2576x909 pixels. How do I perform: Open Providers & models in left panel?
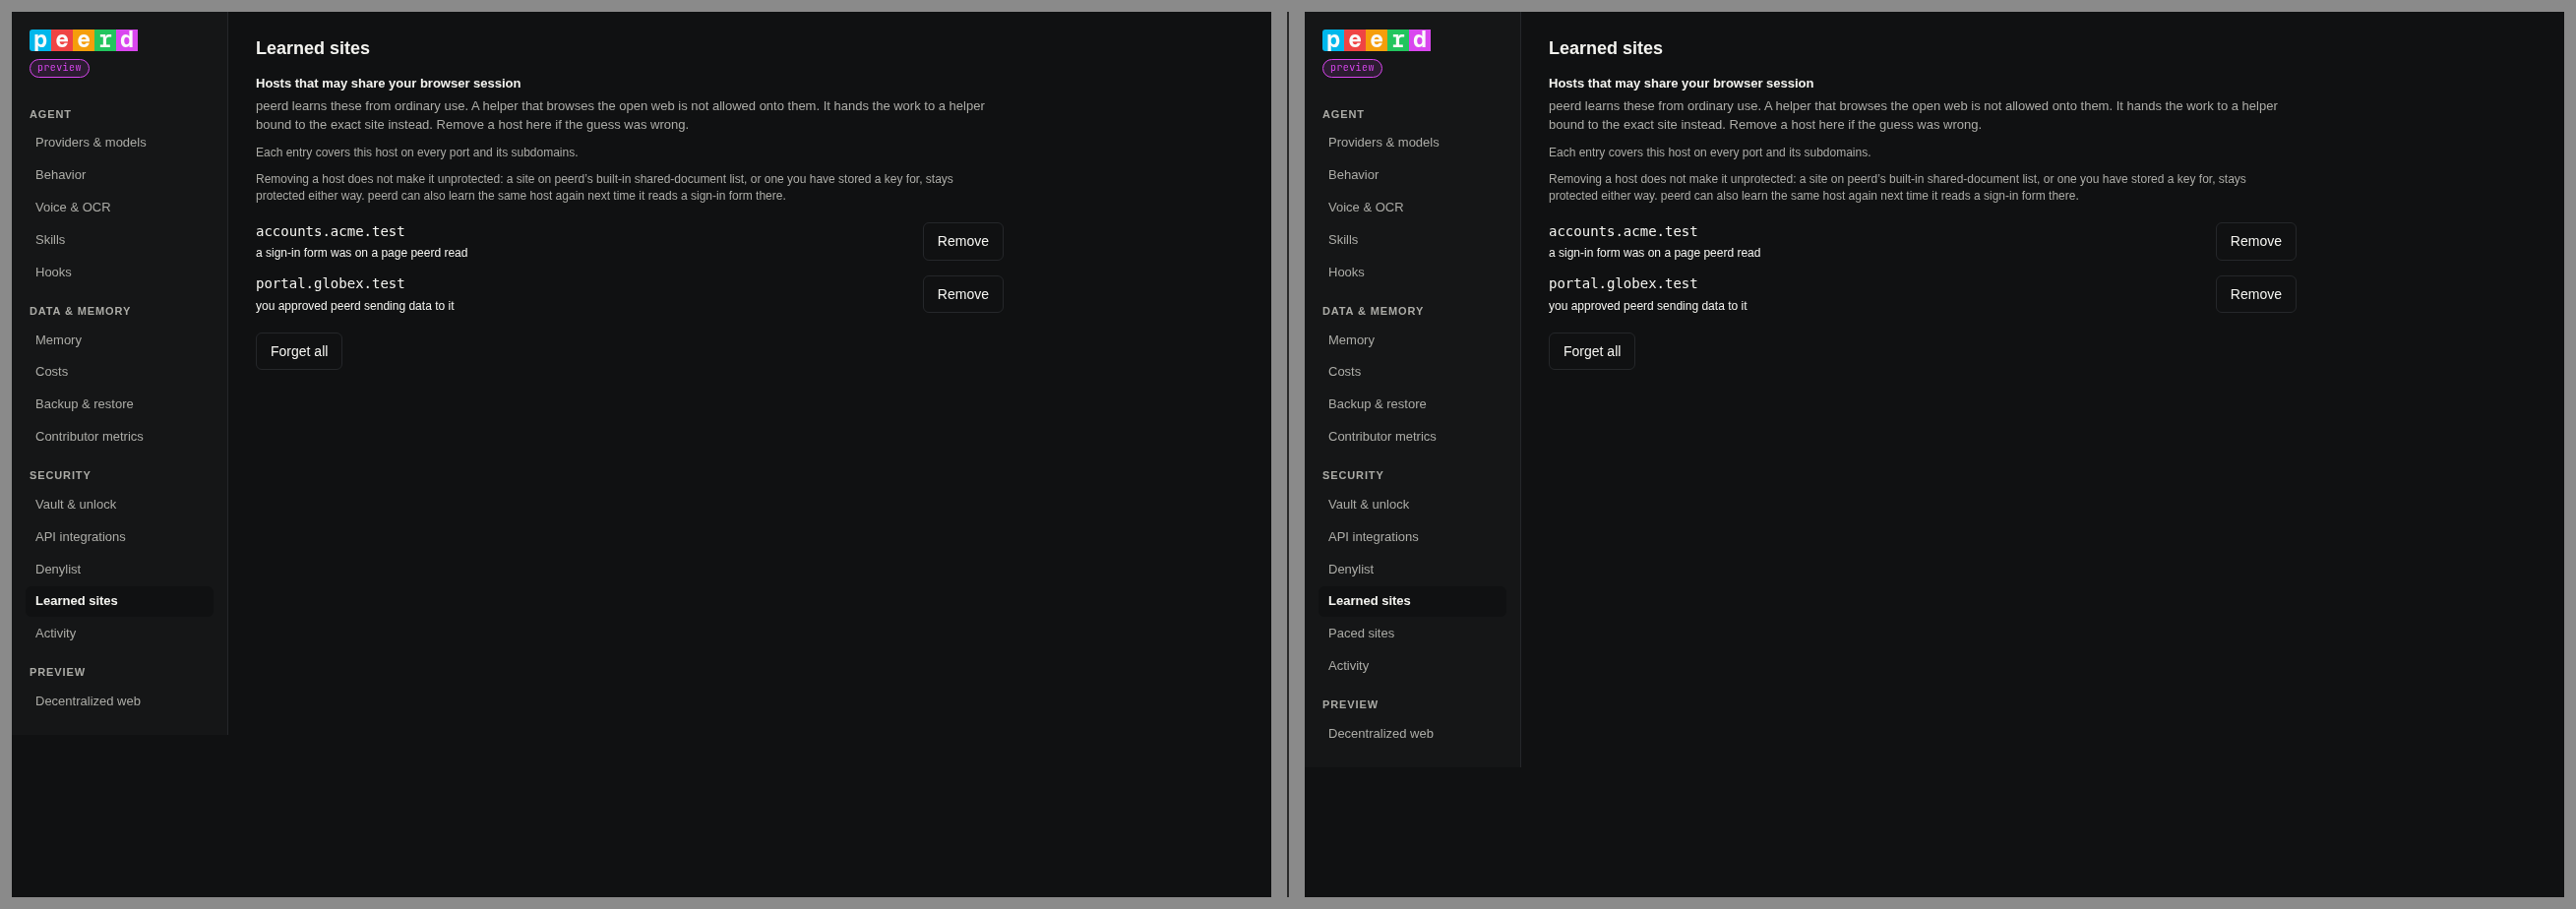coord(119,142)
